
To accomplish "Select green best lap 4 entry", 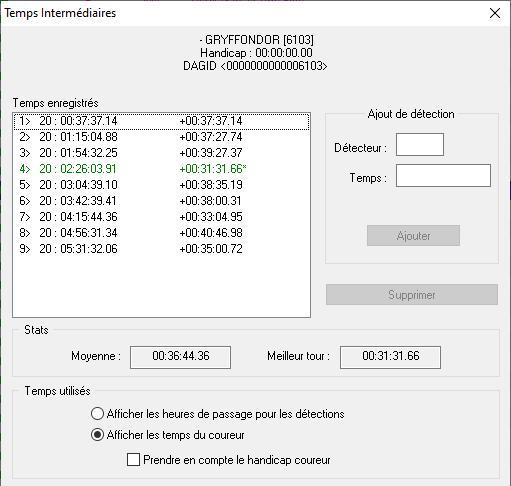I will (x=161, y=169).
